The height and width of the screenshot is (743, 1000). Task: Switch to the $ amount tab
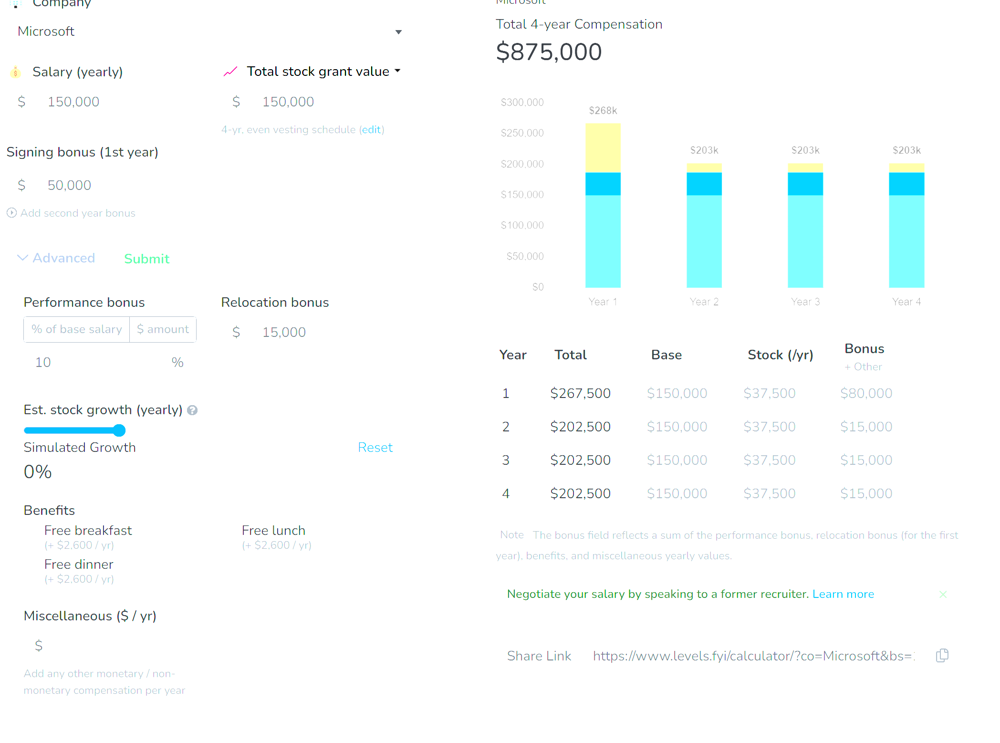pyautogui.click(x=163, y=329)
